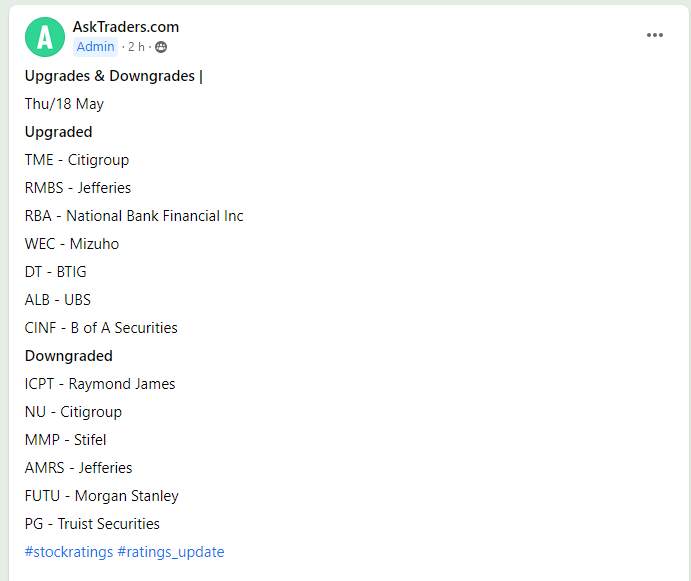Click the "Downgraded" section heading
Screen dimensions: 691x581
coord(68,356)
